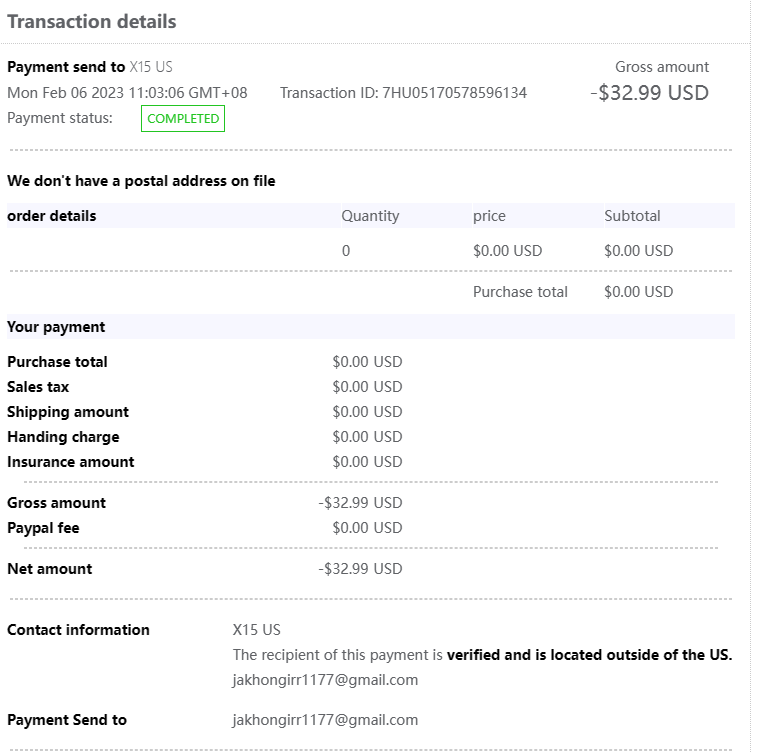Click the Transaction details heading

92,21
